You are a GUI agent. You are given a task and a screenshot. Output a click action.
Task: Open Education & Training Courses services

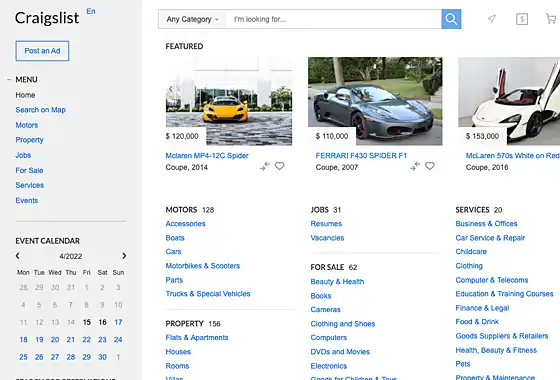click(x=504, y=294)
